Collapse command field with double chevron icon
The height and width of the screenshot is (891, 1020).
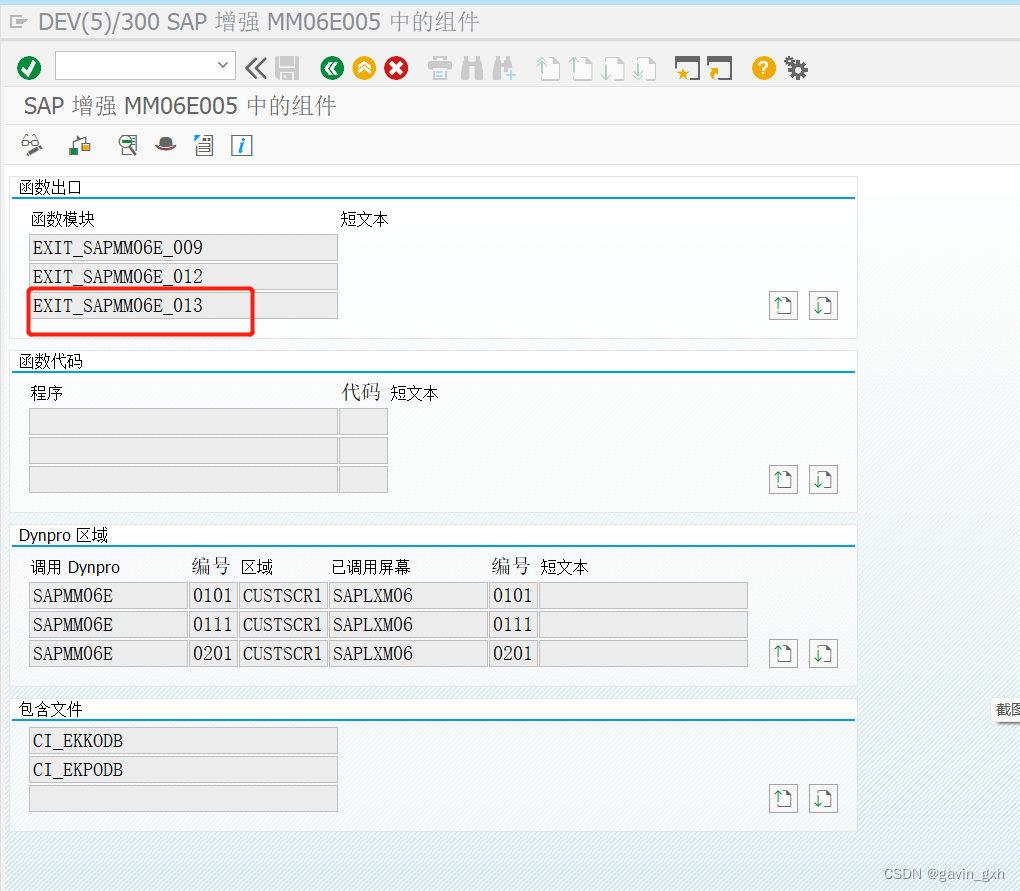[256, 68]
